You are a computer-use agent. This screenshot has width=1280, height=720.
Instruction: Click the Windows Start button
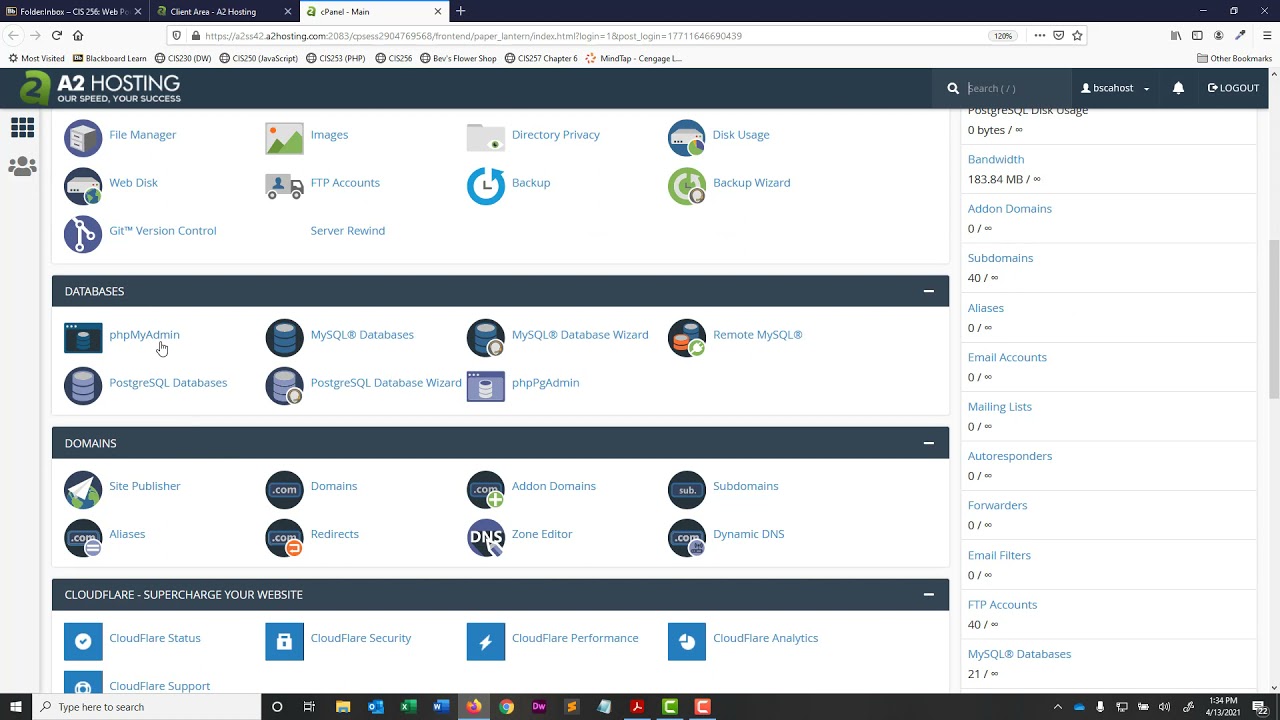pos(15,706)
